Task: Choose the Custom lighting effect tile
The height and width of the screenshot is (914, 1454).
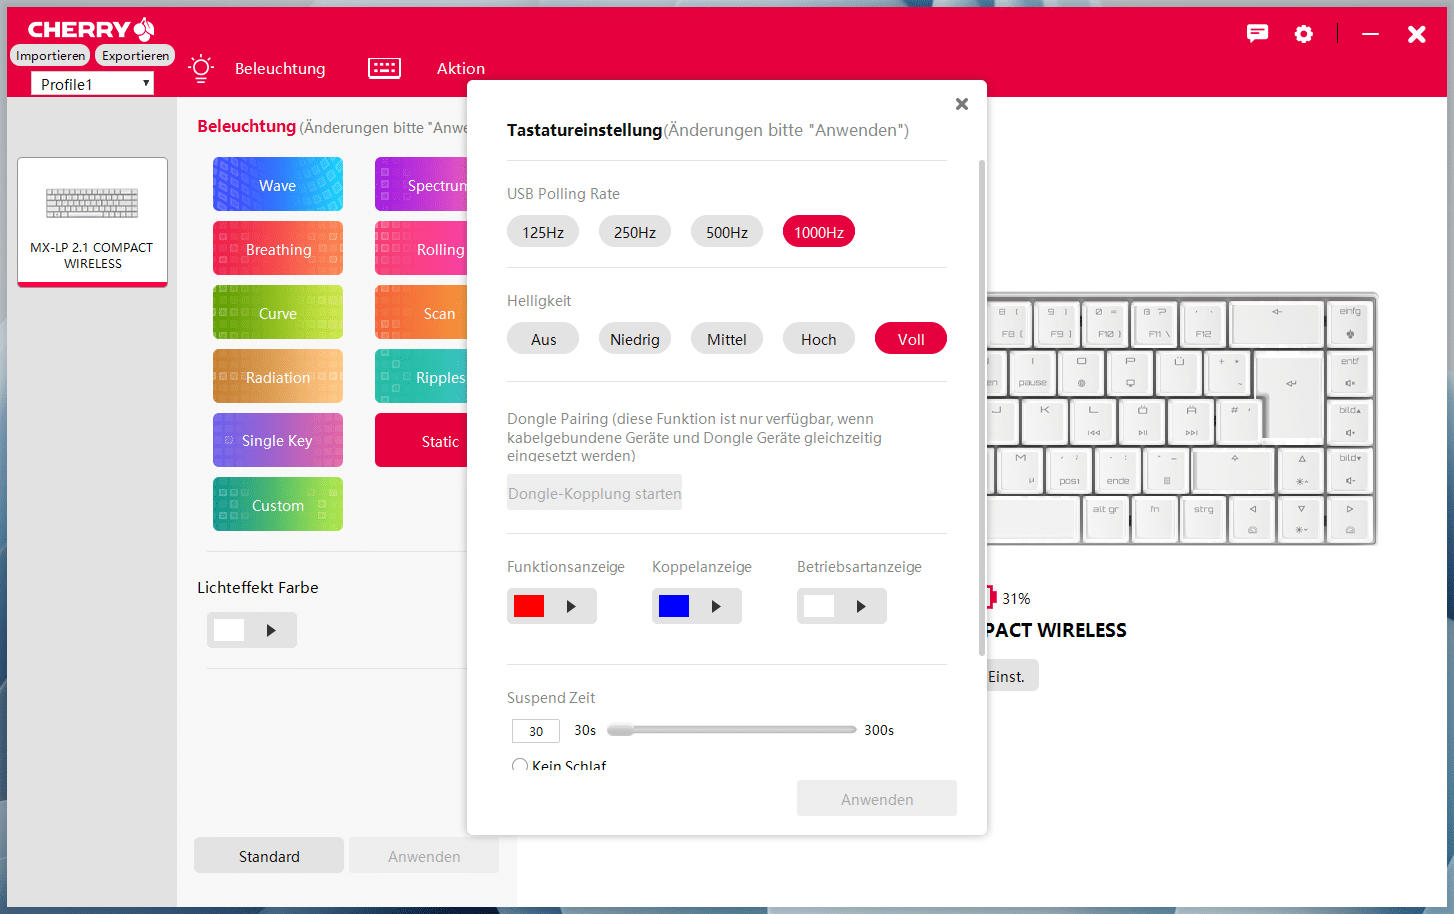Action: click(277, 505)
